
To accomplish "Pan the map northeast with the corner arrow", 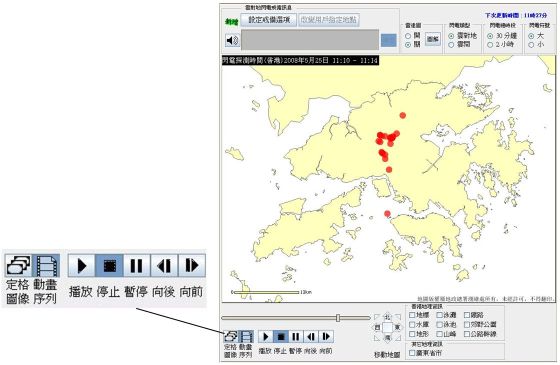I will [x=397, y=317].
